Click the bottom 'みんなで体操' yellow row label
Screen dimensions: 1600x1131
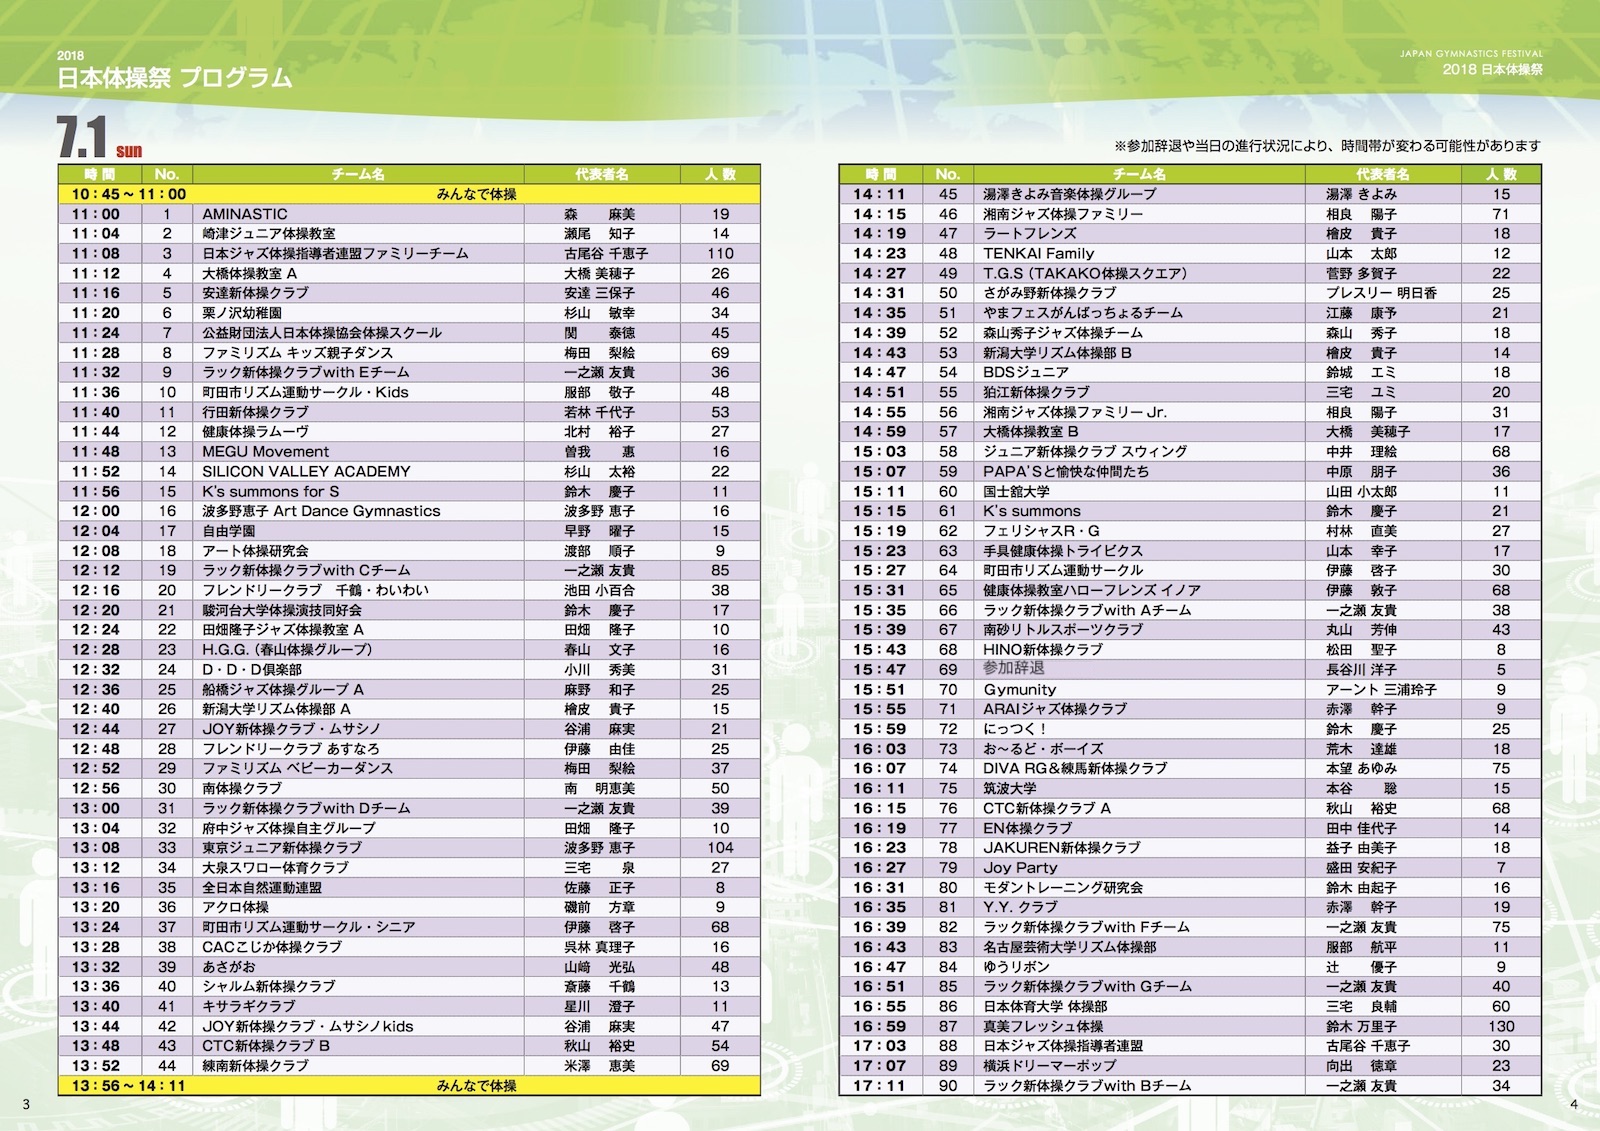pos(476,1086)
